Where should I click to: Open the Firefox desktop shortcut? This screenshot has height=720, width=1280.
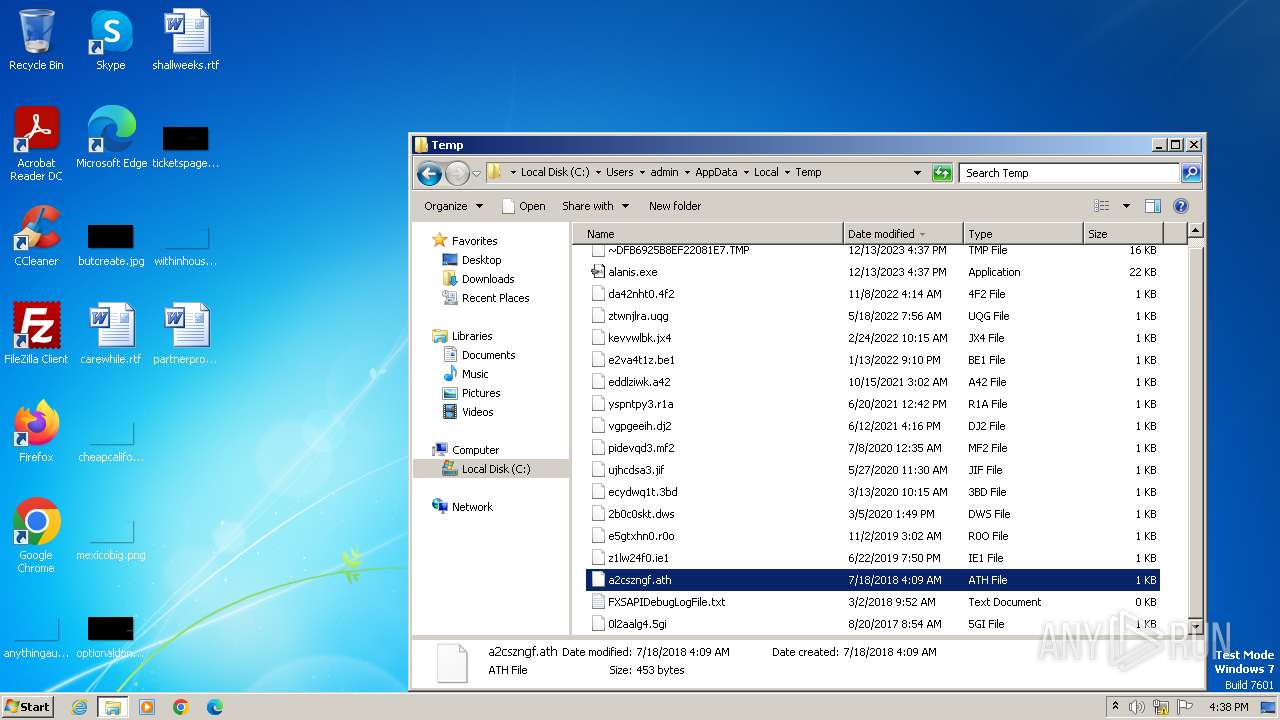pos(36,432)
